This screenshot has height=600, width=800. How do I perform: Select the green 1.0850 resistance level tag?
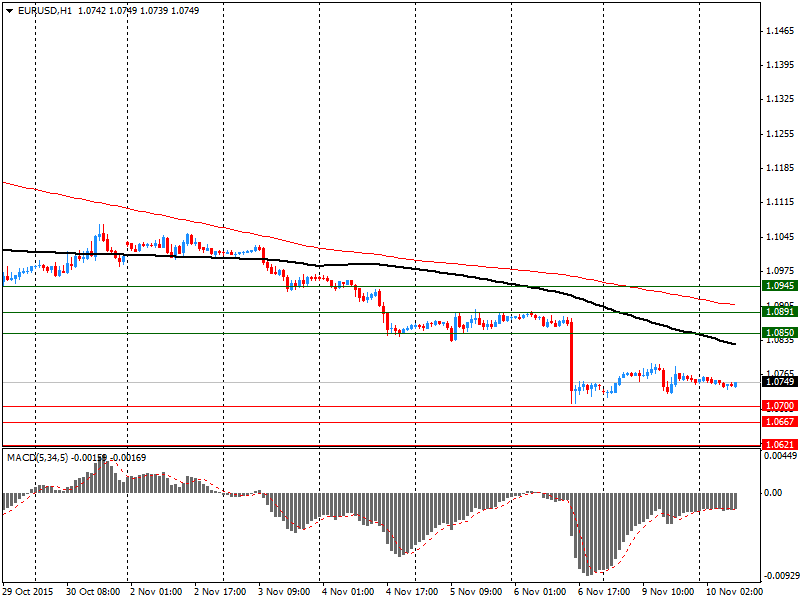[x=780, y=333]
